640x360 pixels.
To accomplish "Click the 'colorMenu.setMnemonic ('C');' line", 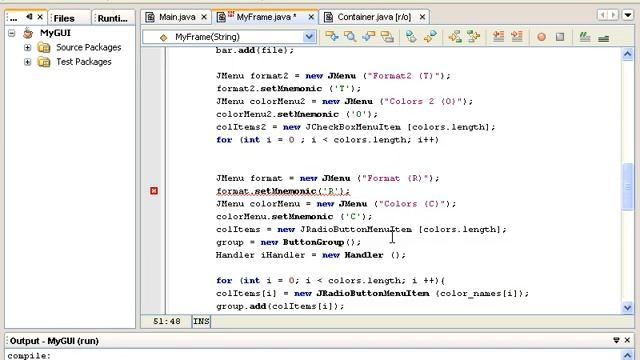I will pos(294,217).
